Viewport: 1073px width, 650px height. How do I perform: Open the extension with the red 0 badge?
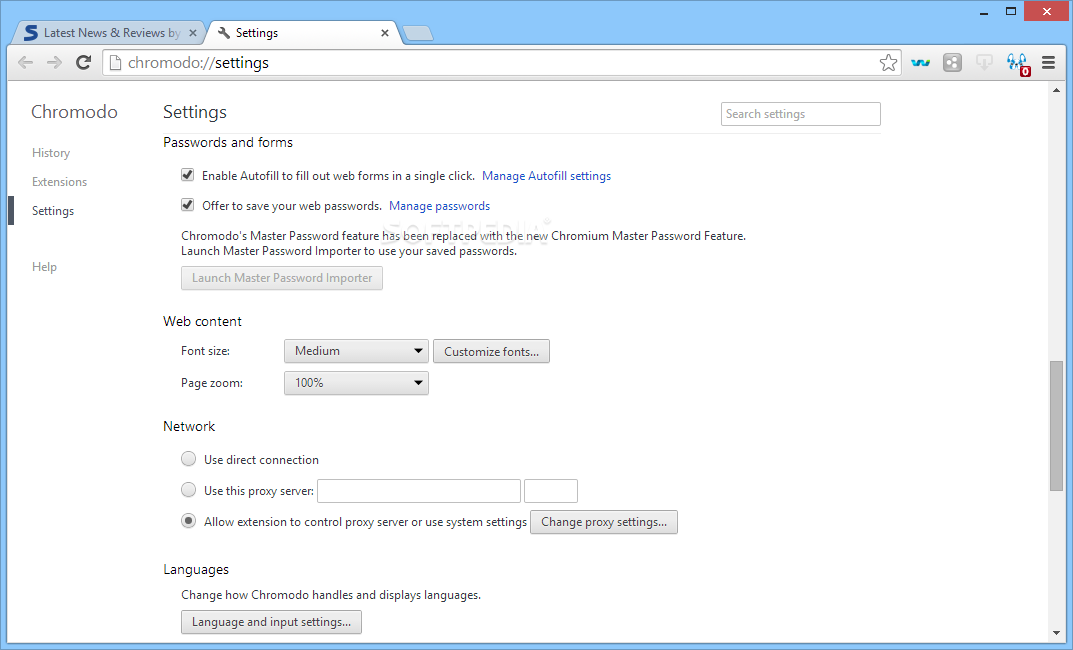[1018, 64]
